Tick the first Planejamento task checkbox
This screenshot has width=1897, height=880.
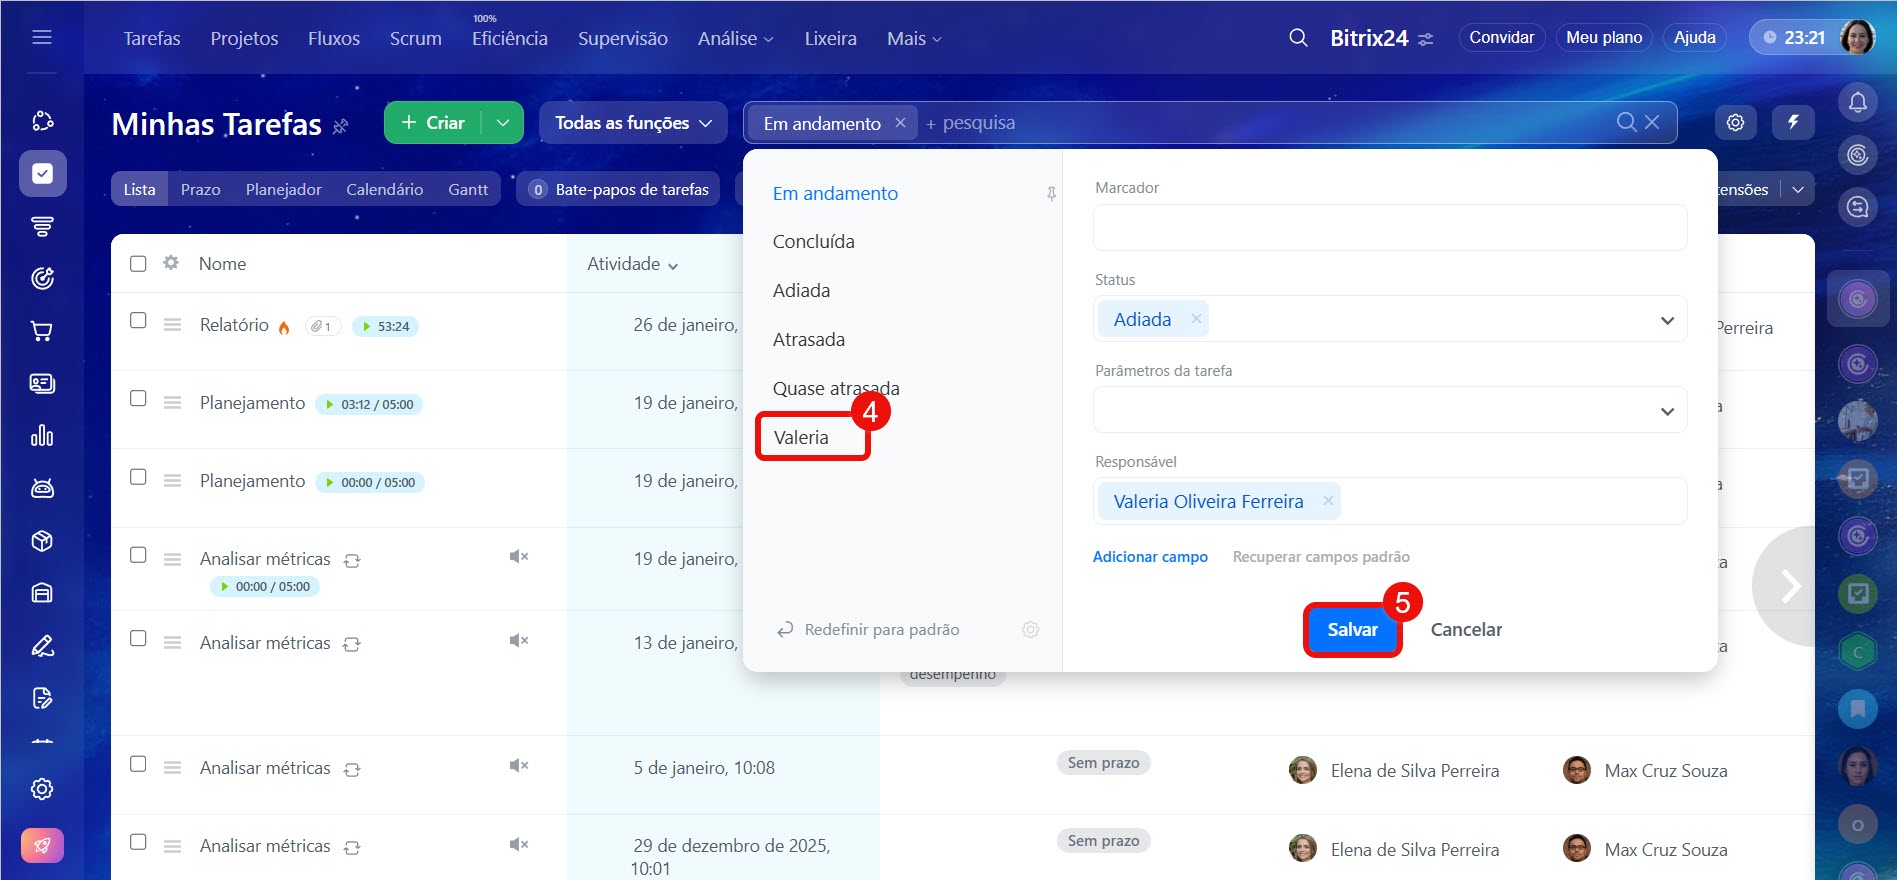tap(138, 399)
